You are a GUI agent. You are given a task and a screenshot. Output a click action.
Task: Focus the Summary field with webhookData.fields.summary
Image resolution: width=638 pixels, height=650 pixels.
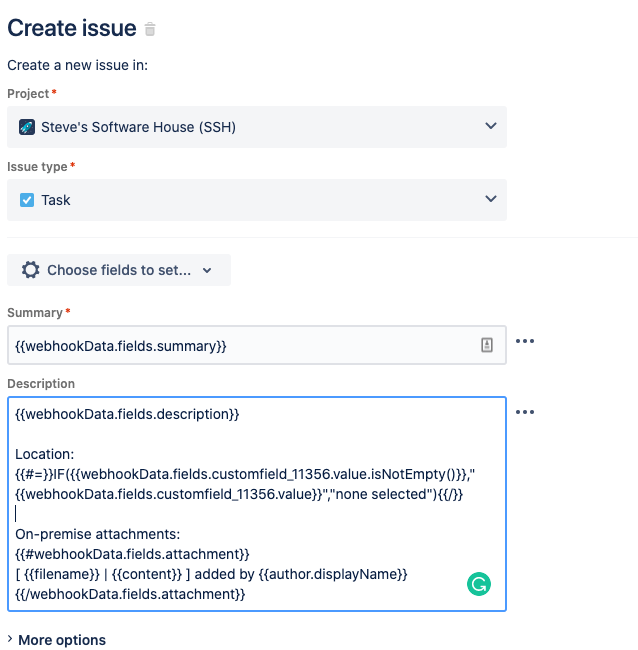(x=257, y=345)
